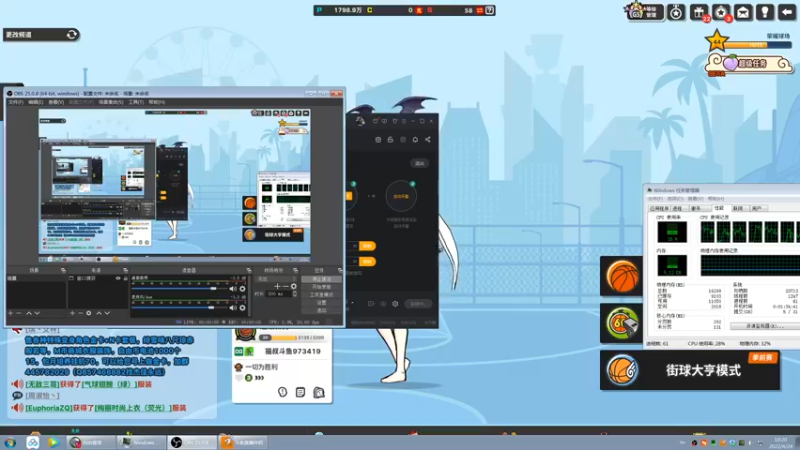Open source properties gear in OBS sources panel
This screenshot has height=450, width=800.
tap(89, 313)
